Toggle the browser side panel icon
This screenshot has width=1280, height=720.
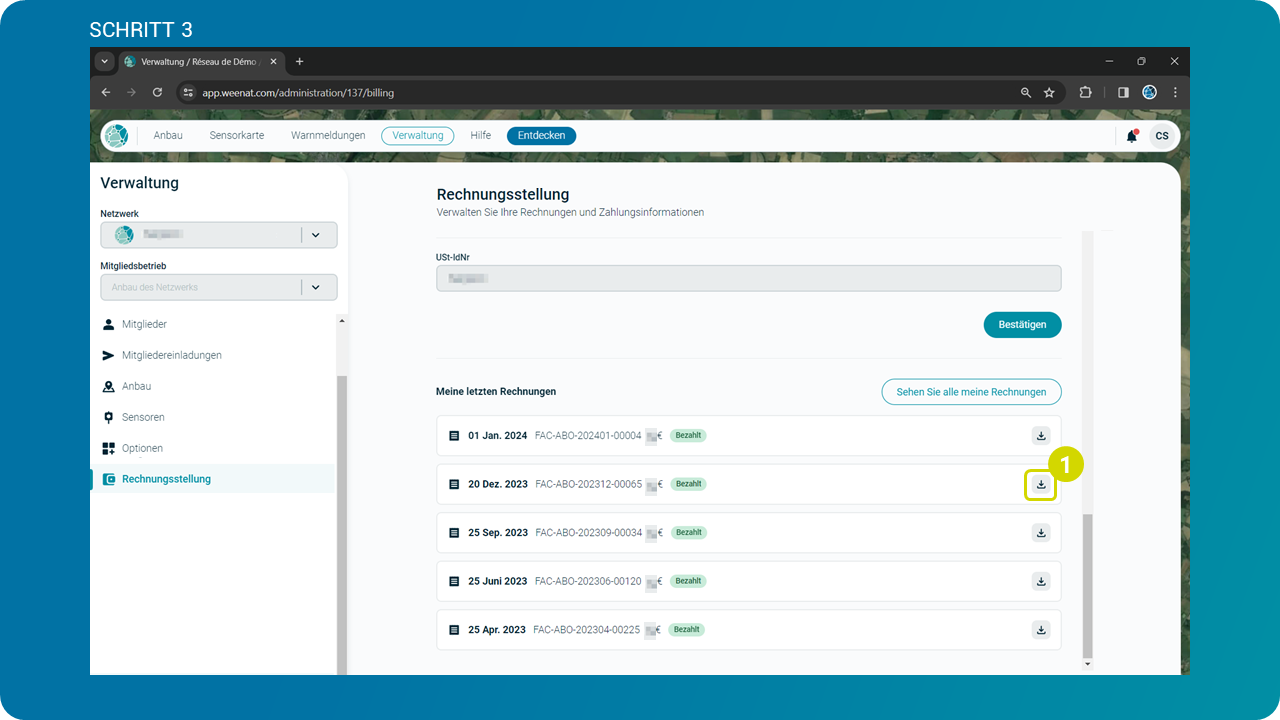(1123, 92)
